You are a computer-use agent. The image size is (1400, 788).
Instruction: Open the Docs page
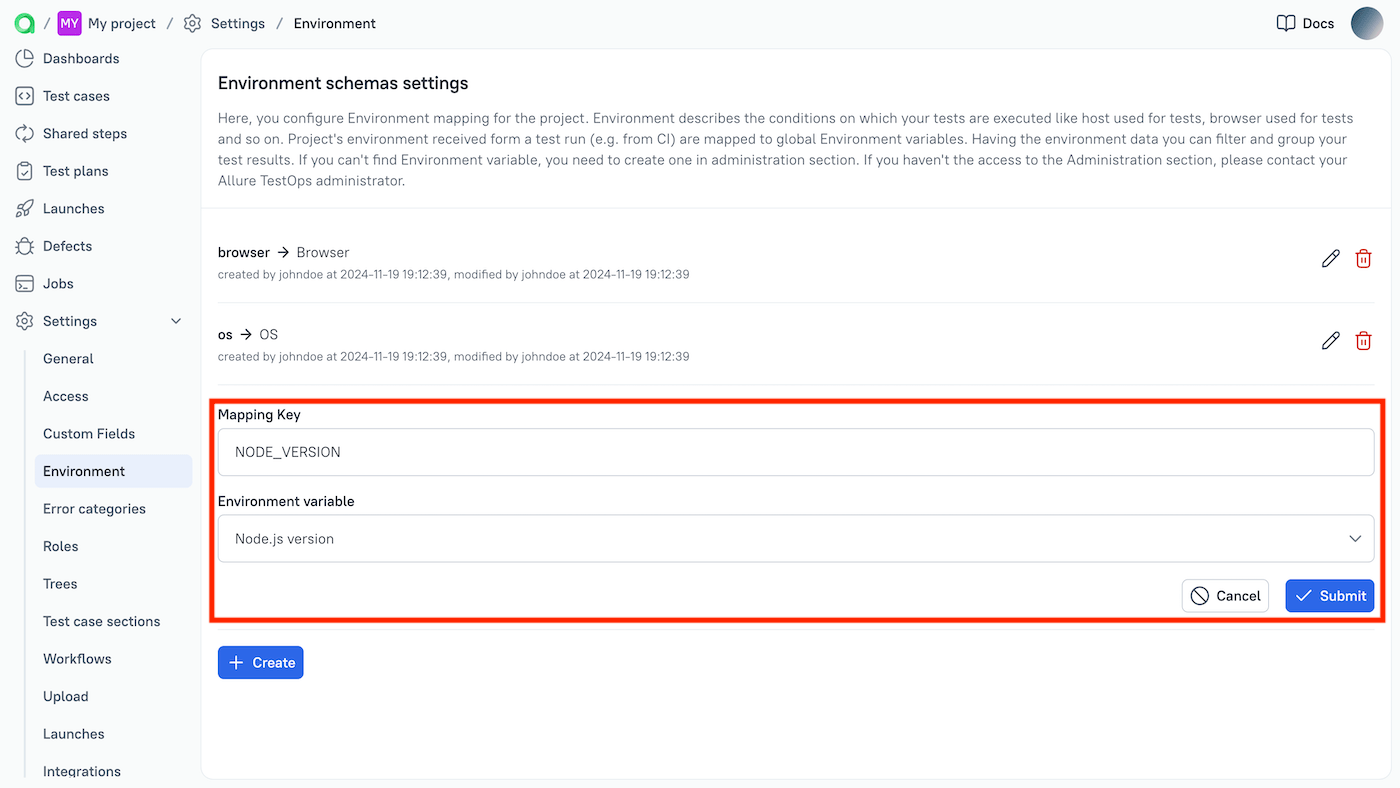(1304, 23)
